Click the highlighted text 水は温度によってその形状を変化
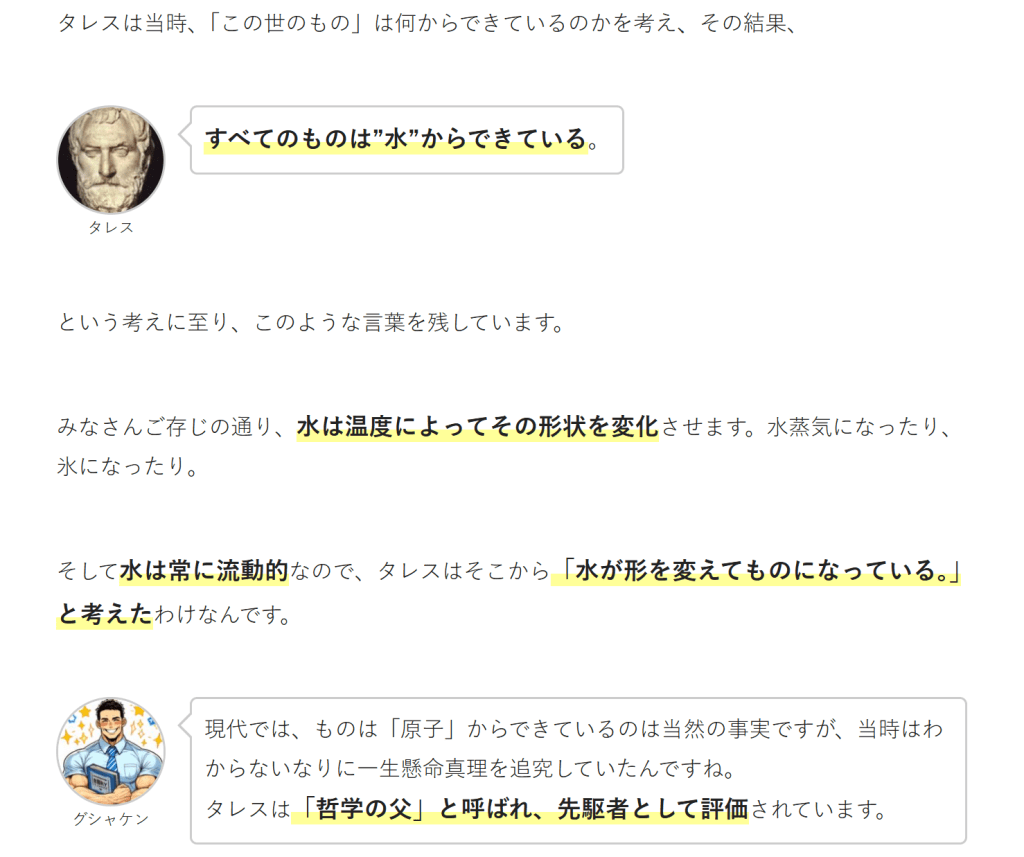 (477, 427)
